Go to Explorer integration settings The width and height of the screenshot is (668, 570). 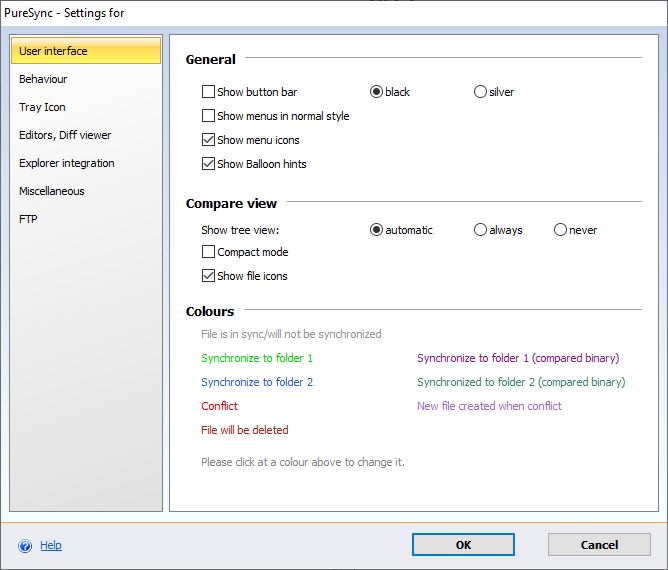tap(66, 163)
